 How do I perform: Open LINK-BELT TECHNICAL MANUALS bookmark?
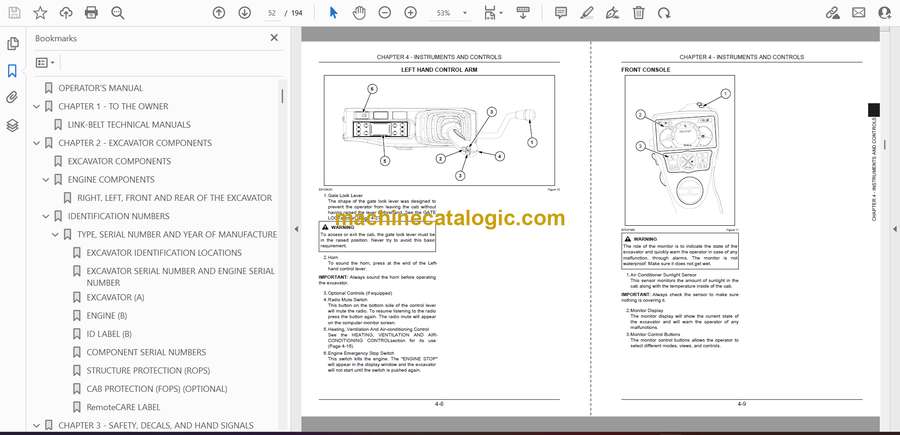pos(129,125)
